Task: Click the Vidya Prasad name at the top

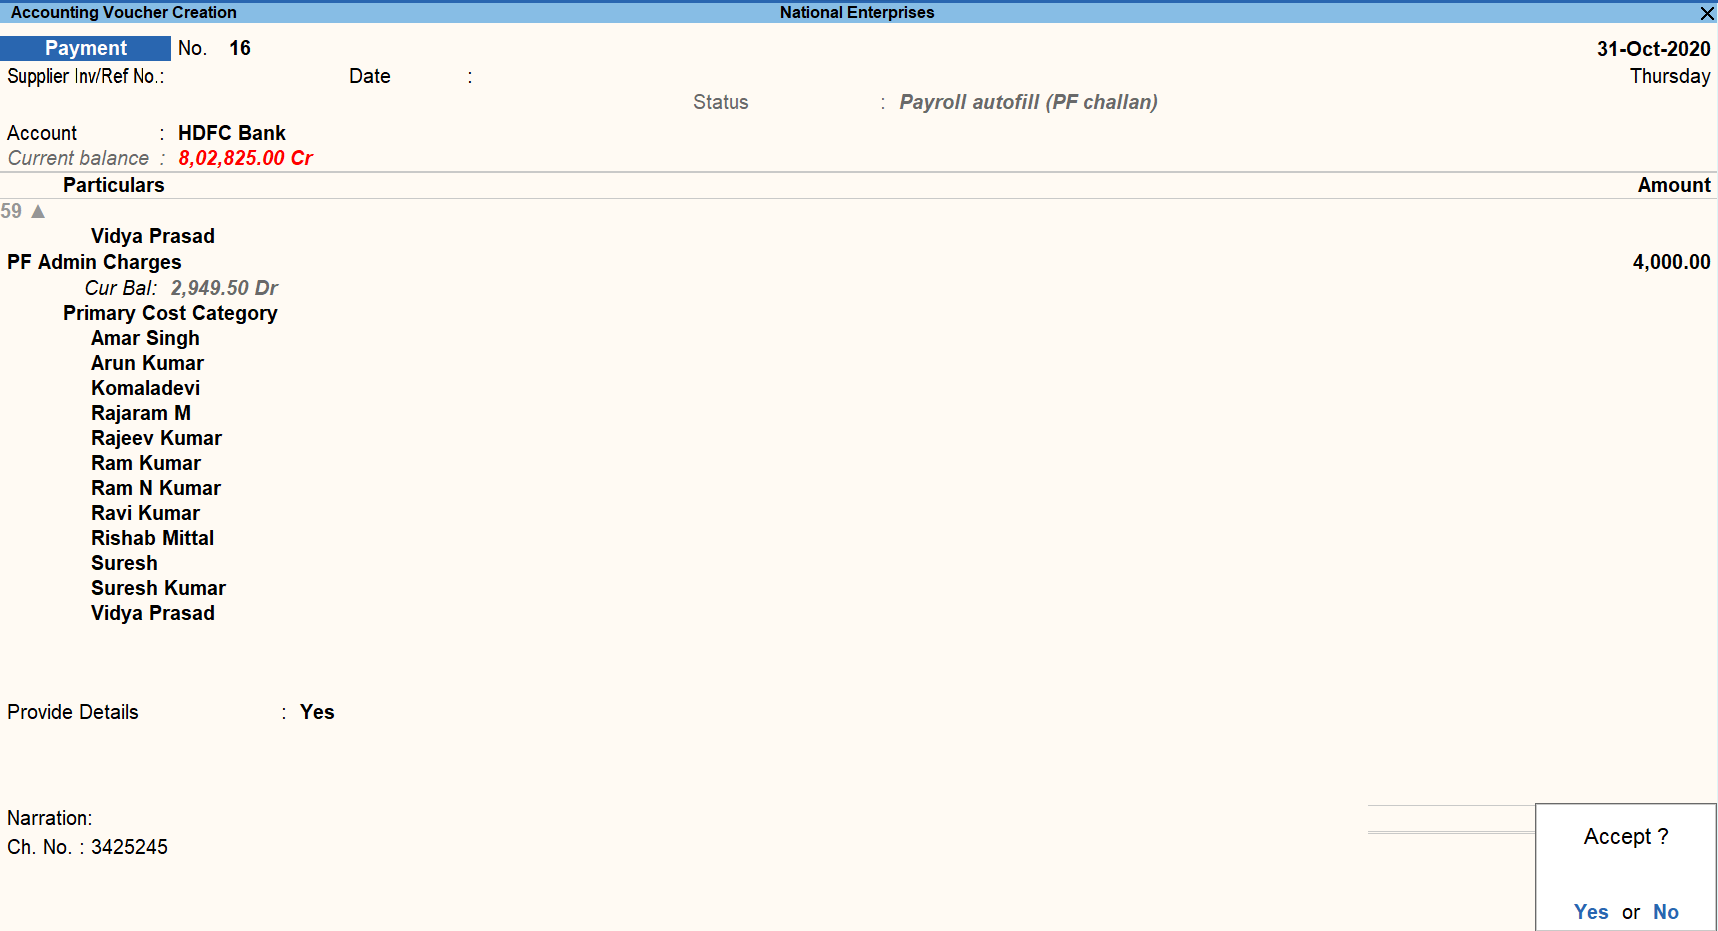Action: point(152,236)
